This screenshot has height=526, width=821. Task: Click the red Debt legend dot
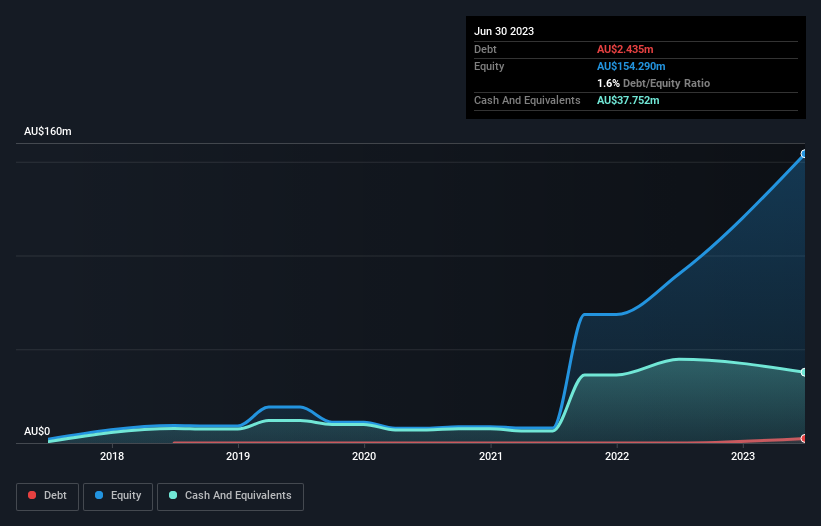32,495
